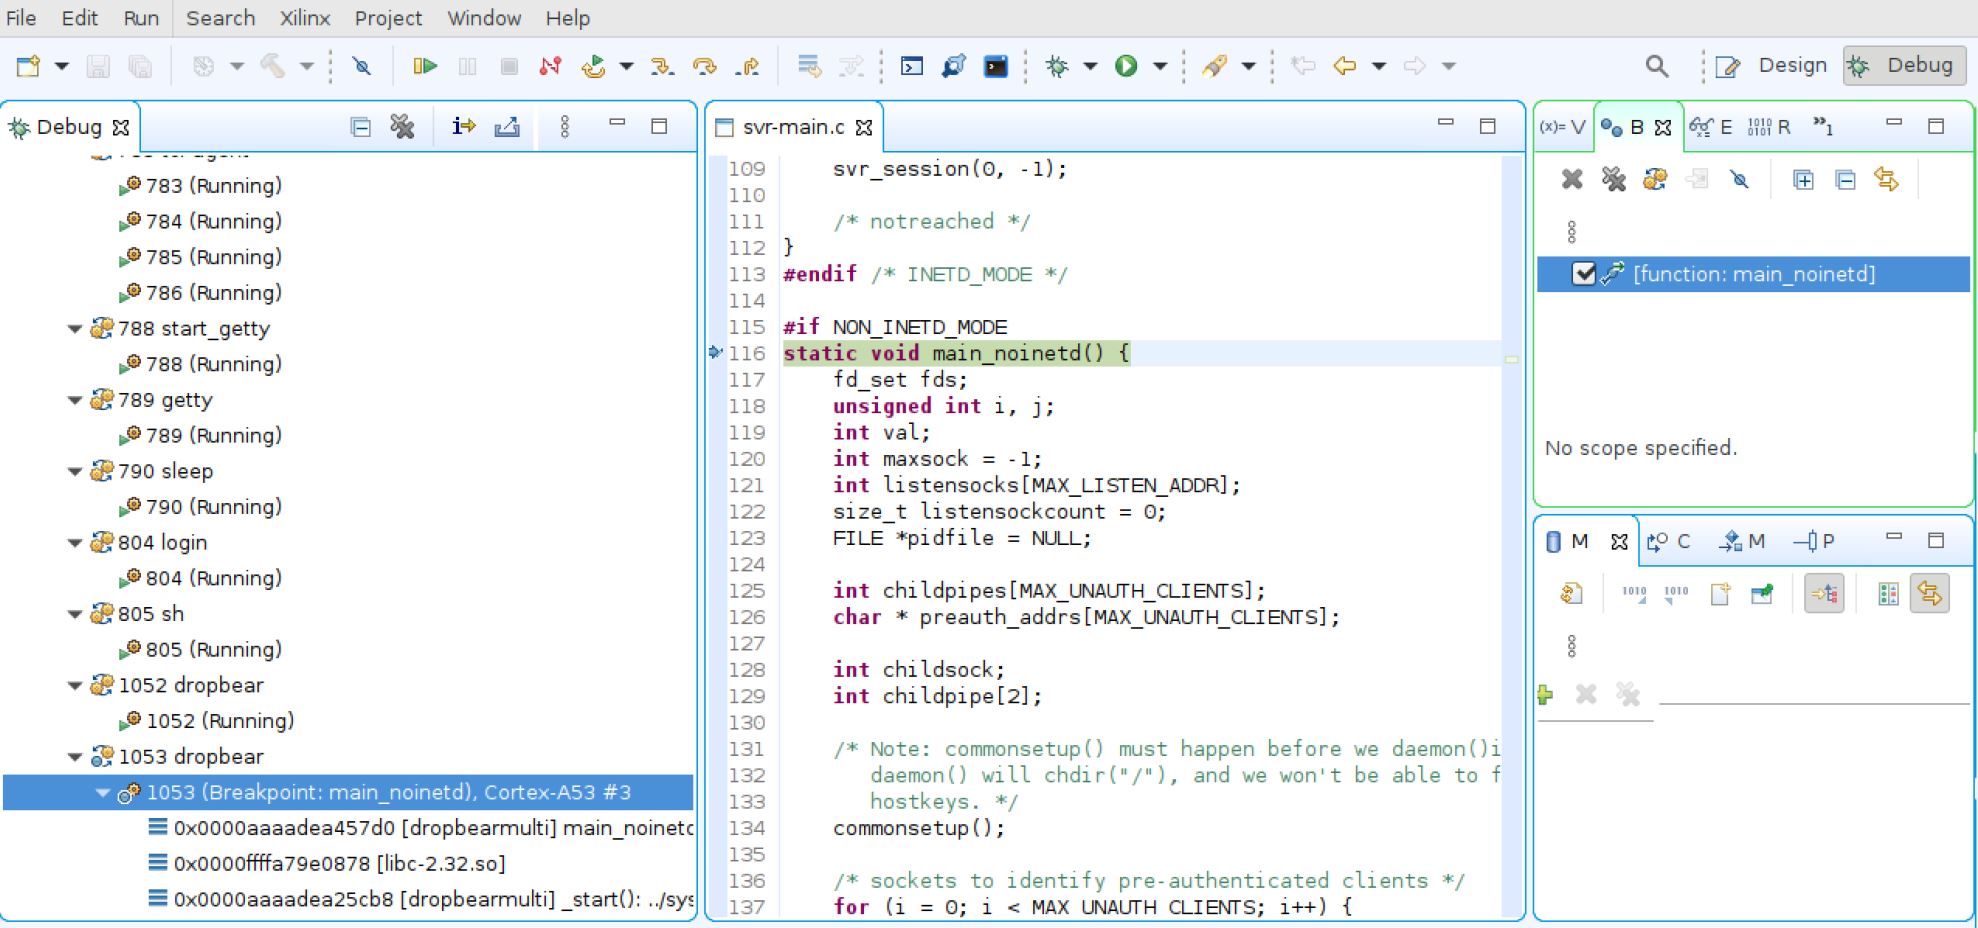Screen dimensions: 1978x928
Task: Click Pin Memory Monitor icon
Action: (x=1762, y=594)
